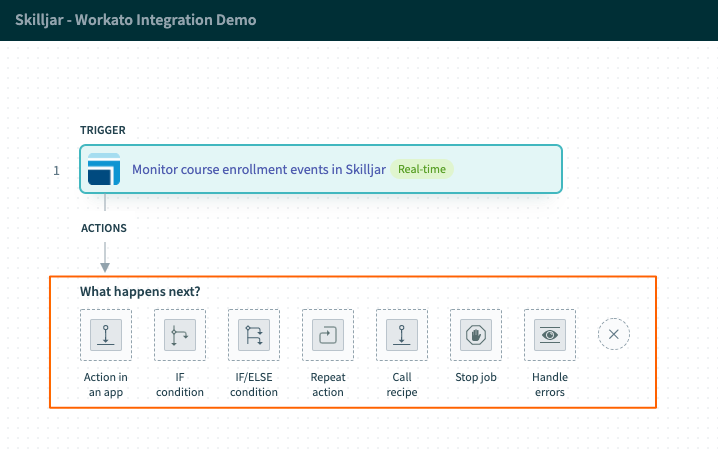Open the Monitor course enrollment events trigger text
The height and width of the screenshot is (451, 718).
coord(259,169)
